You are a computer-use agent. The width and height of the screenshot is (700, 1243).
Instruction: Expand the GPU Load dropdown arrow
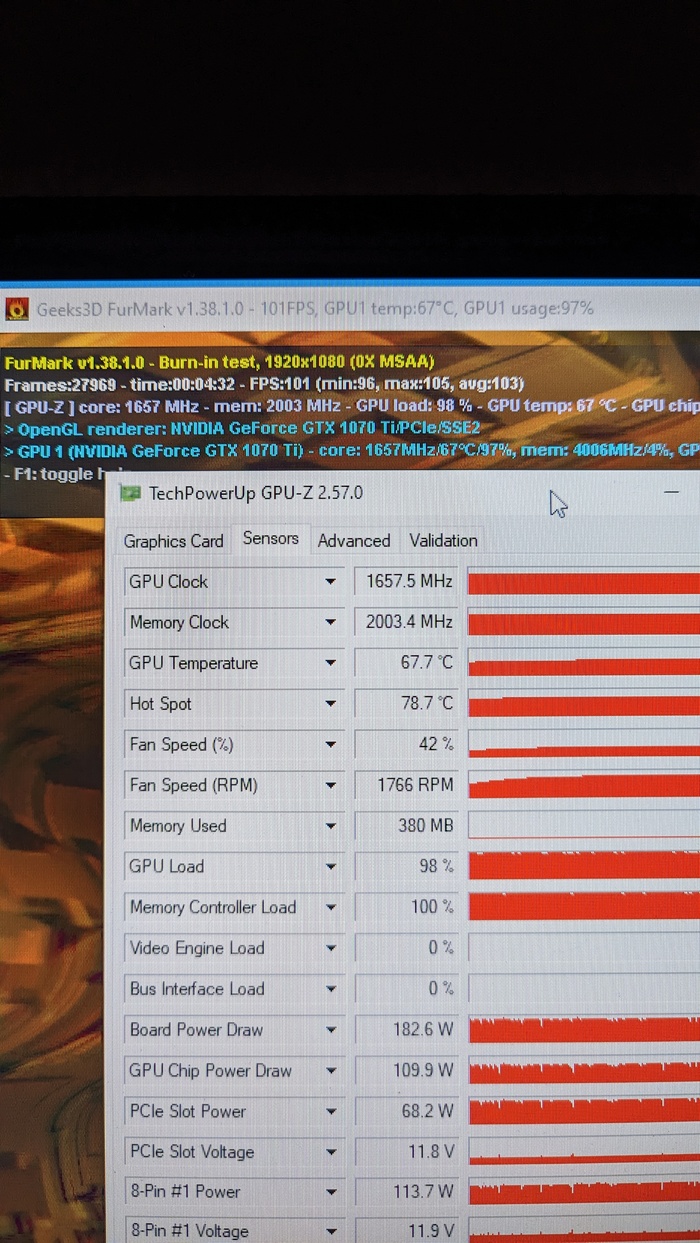[330, 867]
